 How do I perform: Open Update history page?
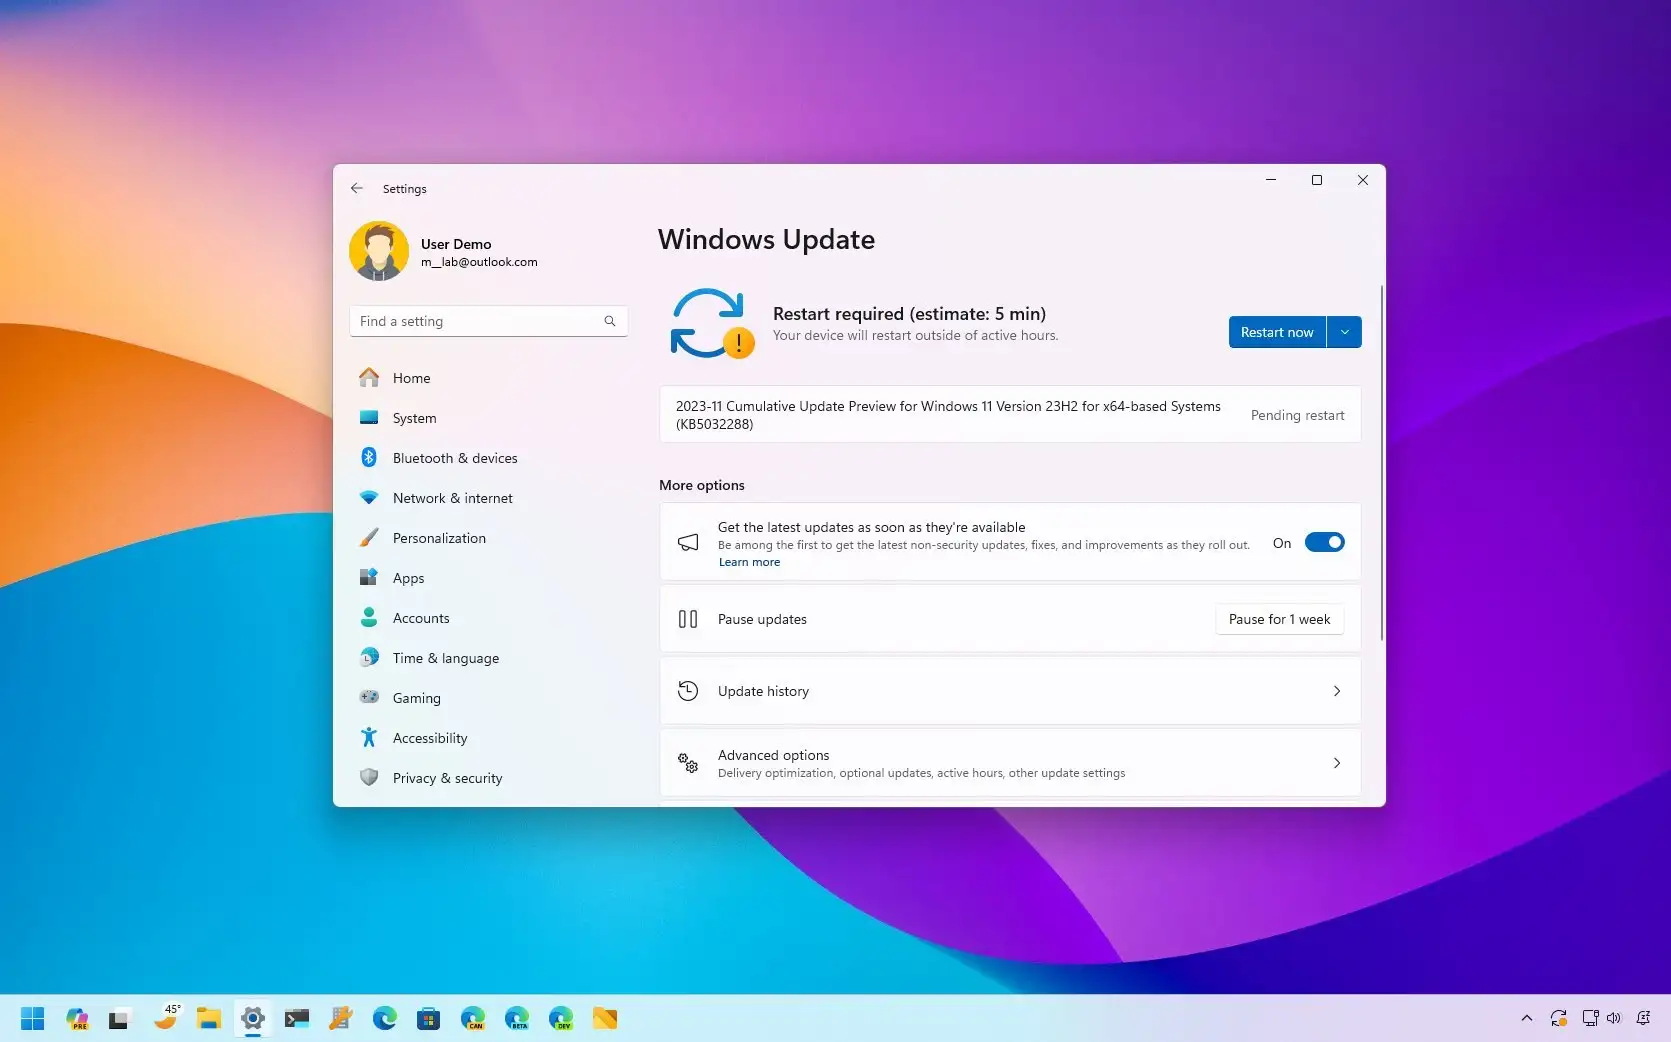[1010, 691]
